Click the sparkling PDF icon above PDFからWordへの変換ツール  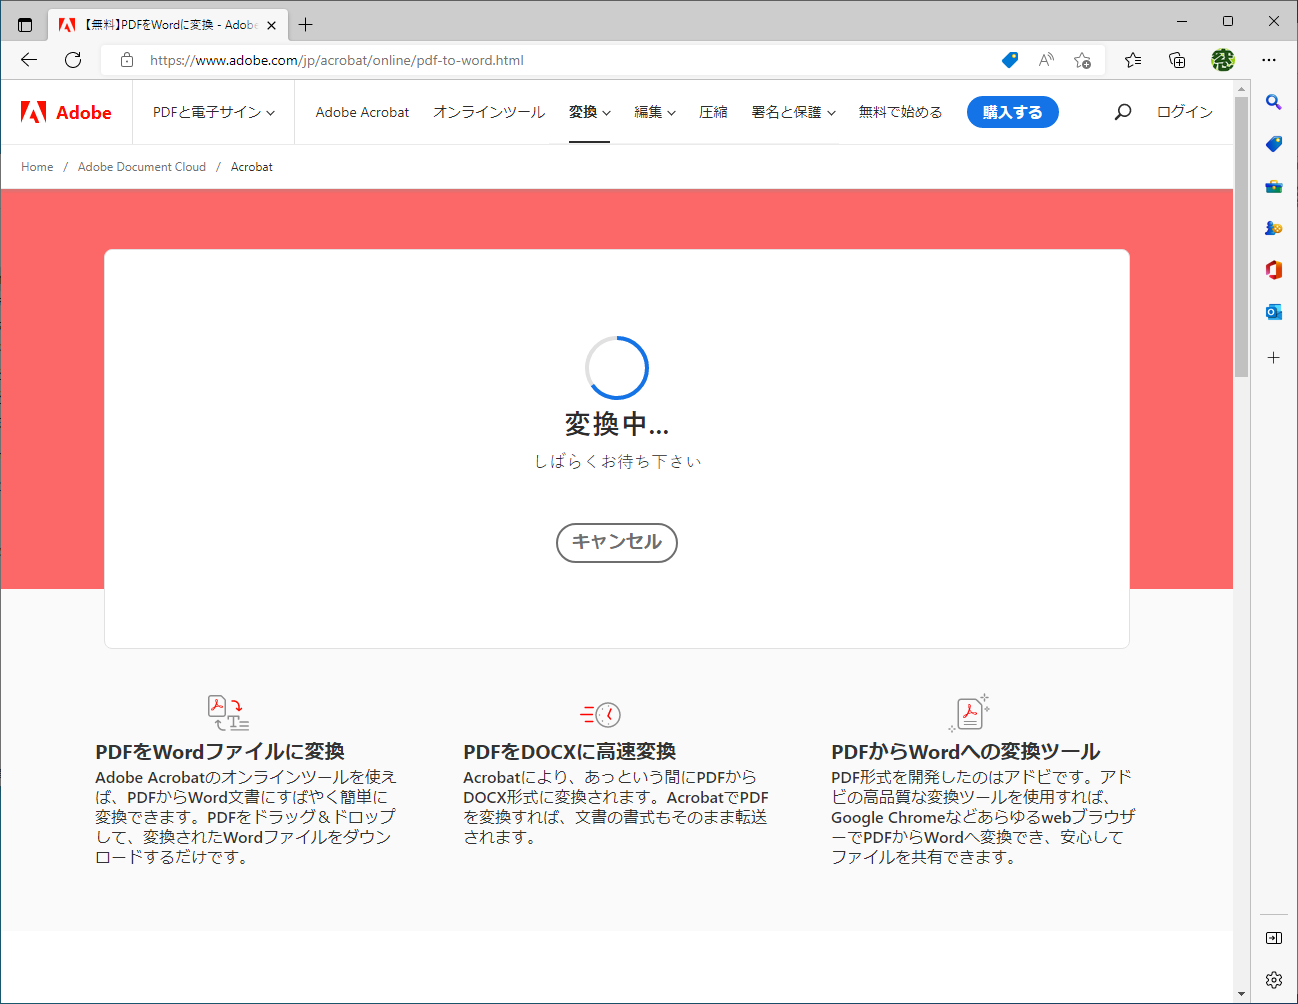click(x=968, y=711)
